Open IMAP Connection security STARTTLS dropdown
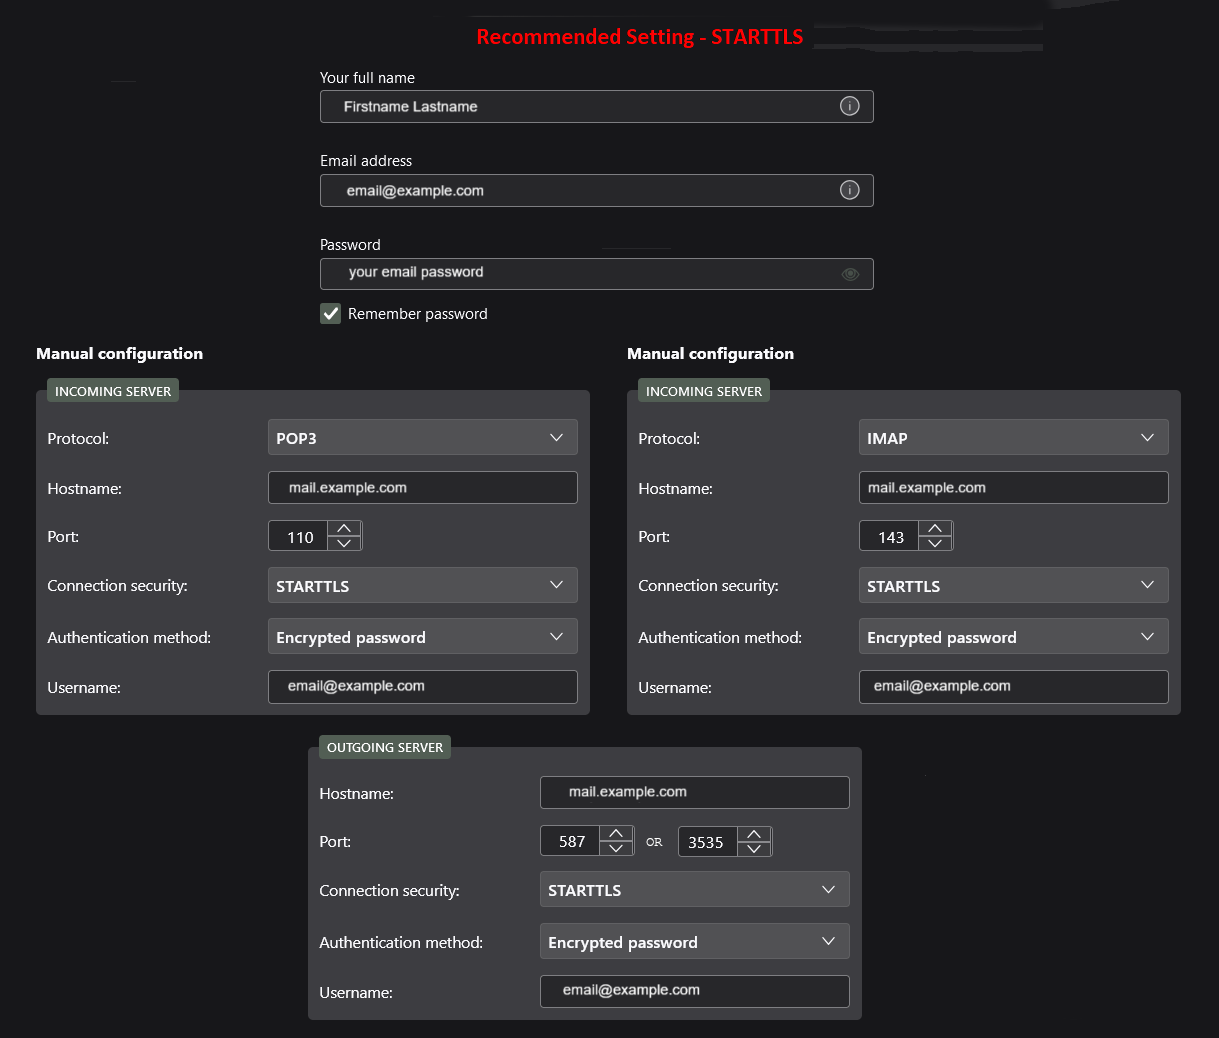 pos(1013,586)
